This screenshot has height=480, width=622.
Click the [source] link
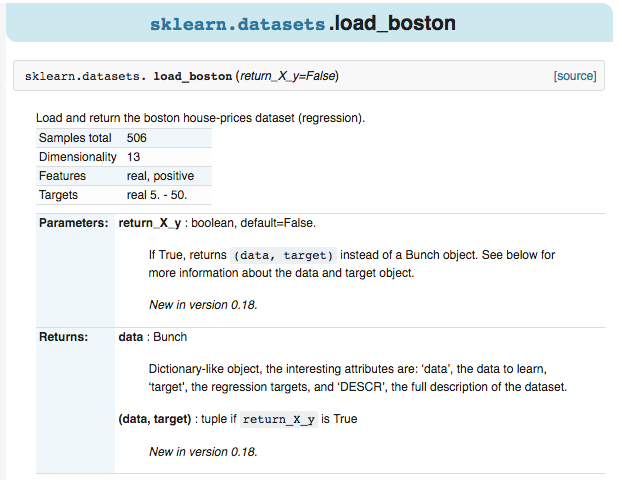(574, 76)
